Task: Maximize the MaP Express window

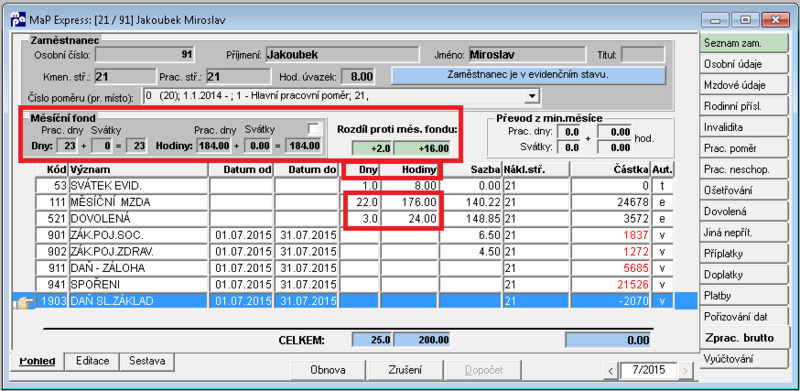Action: click(x=745, y=20)
